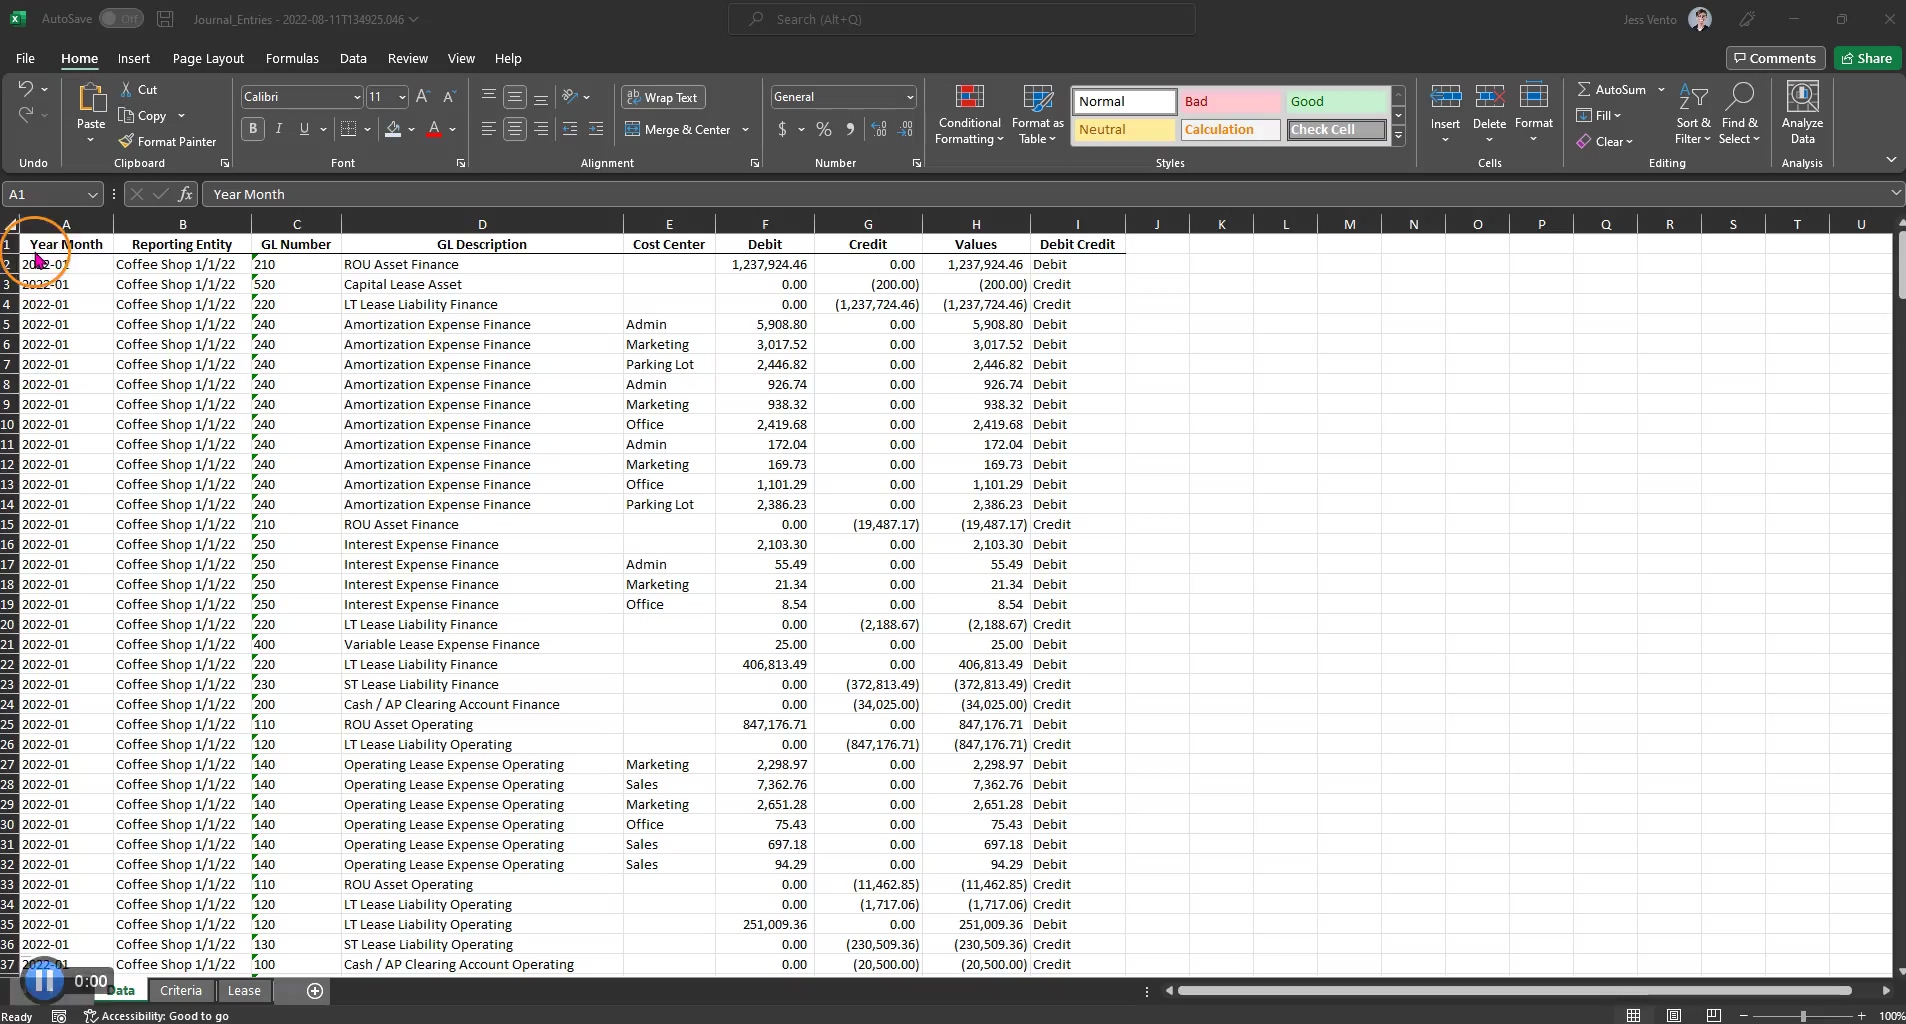
Task: Click the Copy button
Action: pos(142,115)
